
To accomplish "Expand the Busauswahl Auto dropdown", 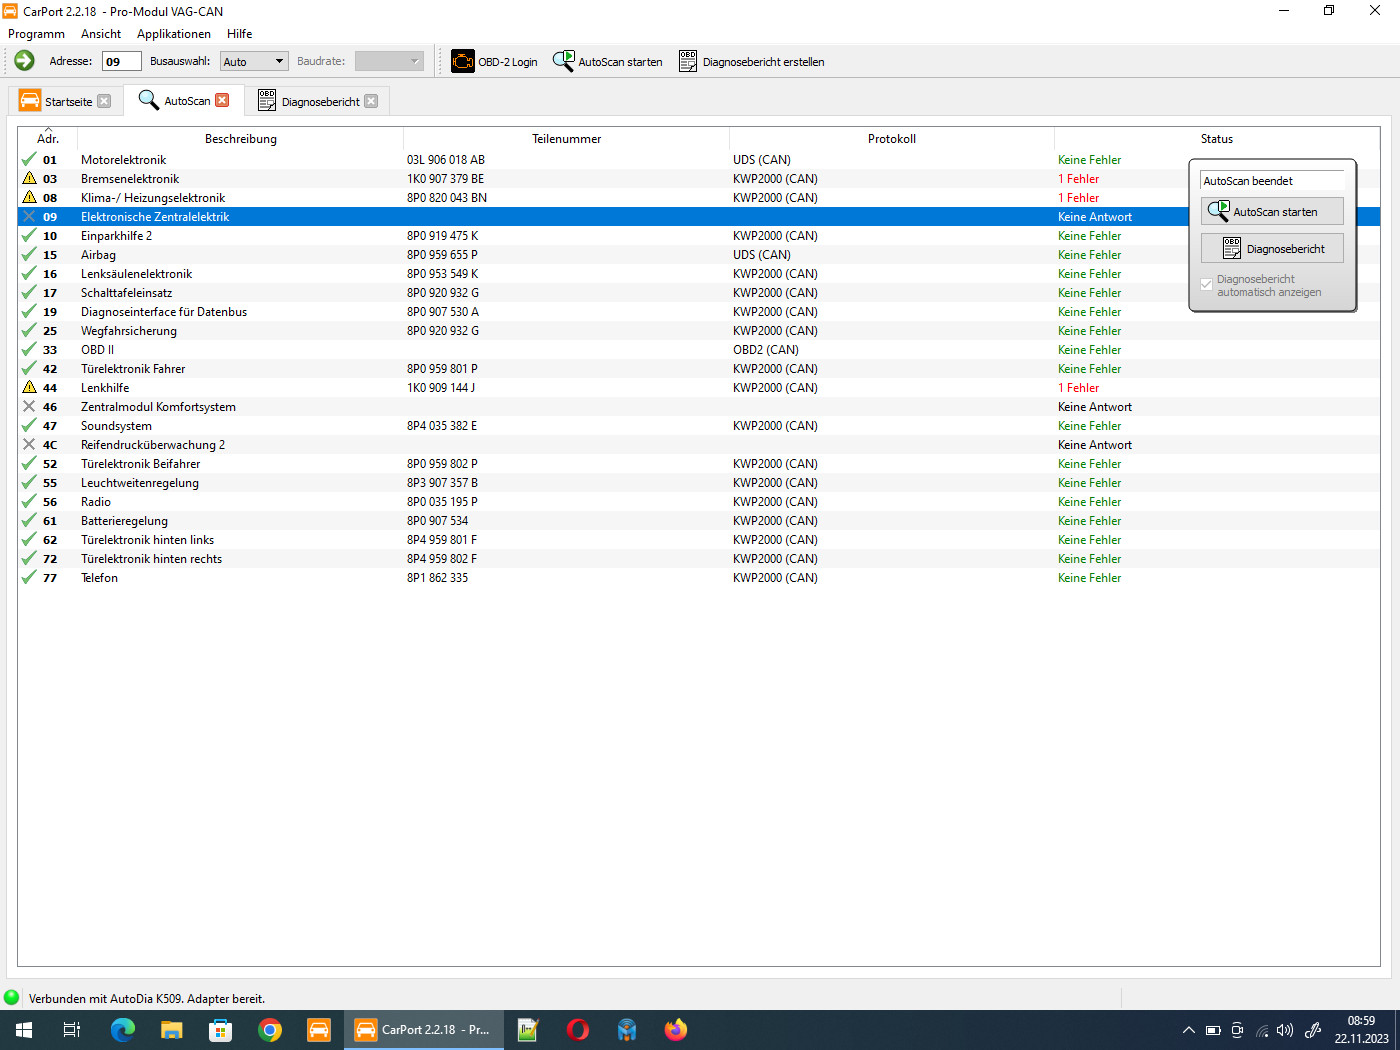I will [279, 61].
